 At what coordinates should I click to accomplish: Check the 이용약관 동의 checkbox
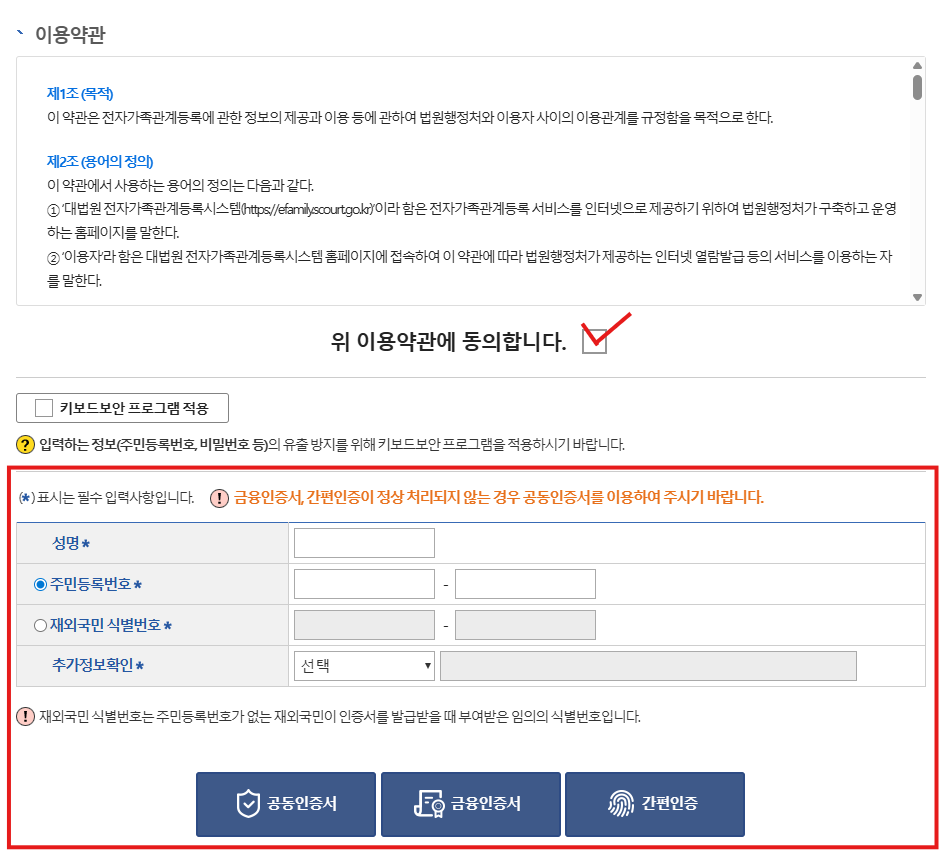(x=594, y=342)
